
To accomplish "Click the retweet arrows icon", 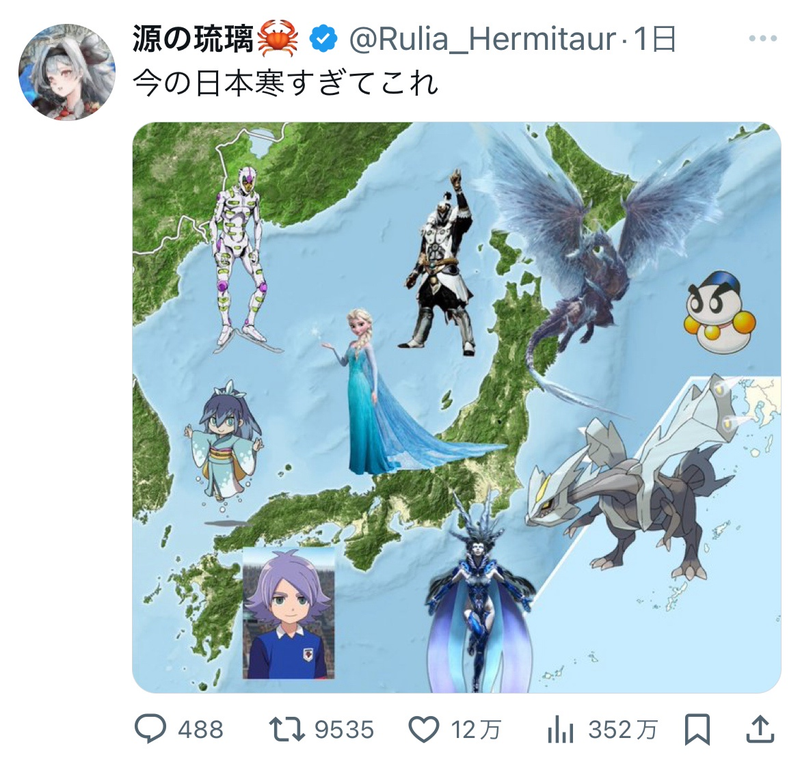I will pos(286,729).
